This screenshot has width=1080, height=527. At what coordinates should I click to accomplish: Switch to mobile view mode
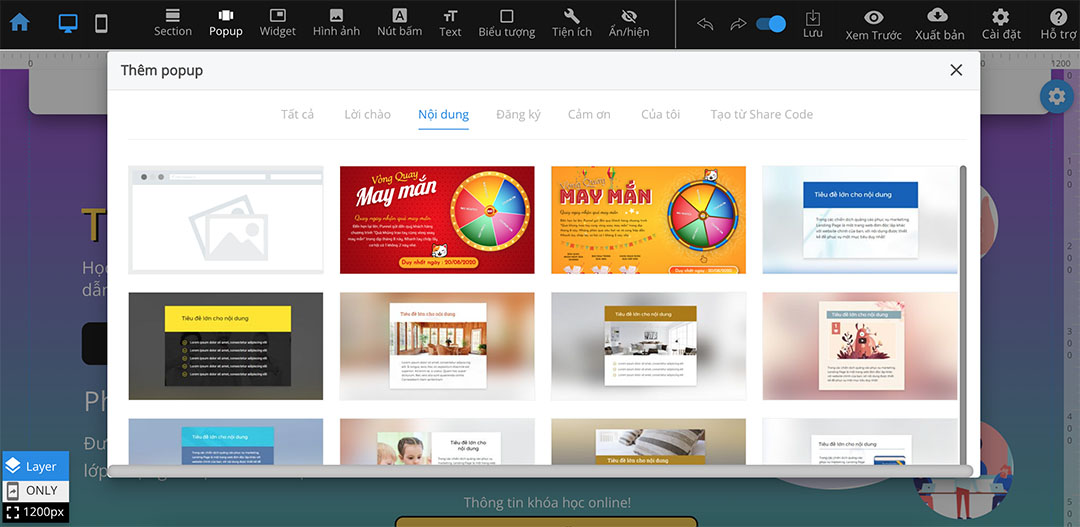pos(101,23)
